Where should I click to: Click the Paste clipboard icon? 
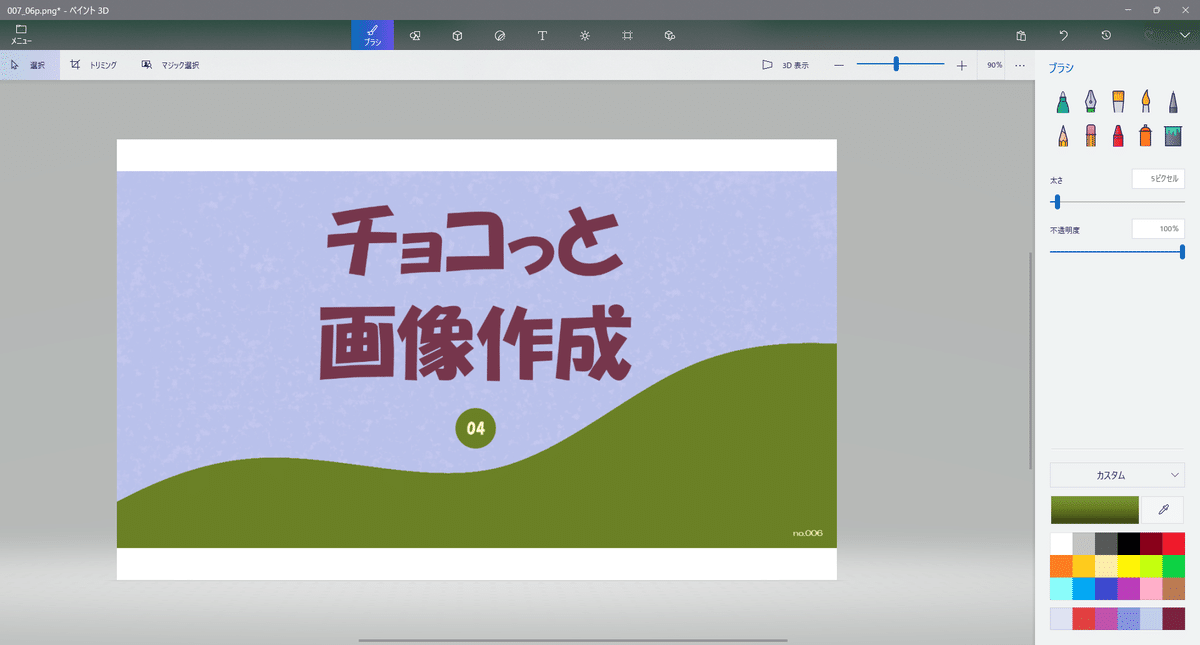pyautogui.click(x=1021, y=35)
